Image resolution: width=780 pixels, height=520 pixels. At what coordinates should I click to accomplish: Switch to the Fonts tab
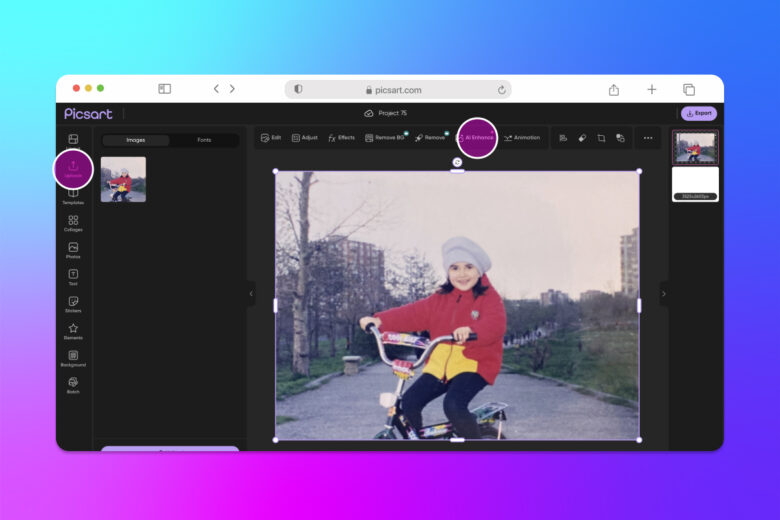click(x=204, y=140)
